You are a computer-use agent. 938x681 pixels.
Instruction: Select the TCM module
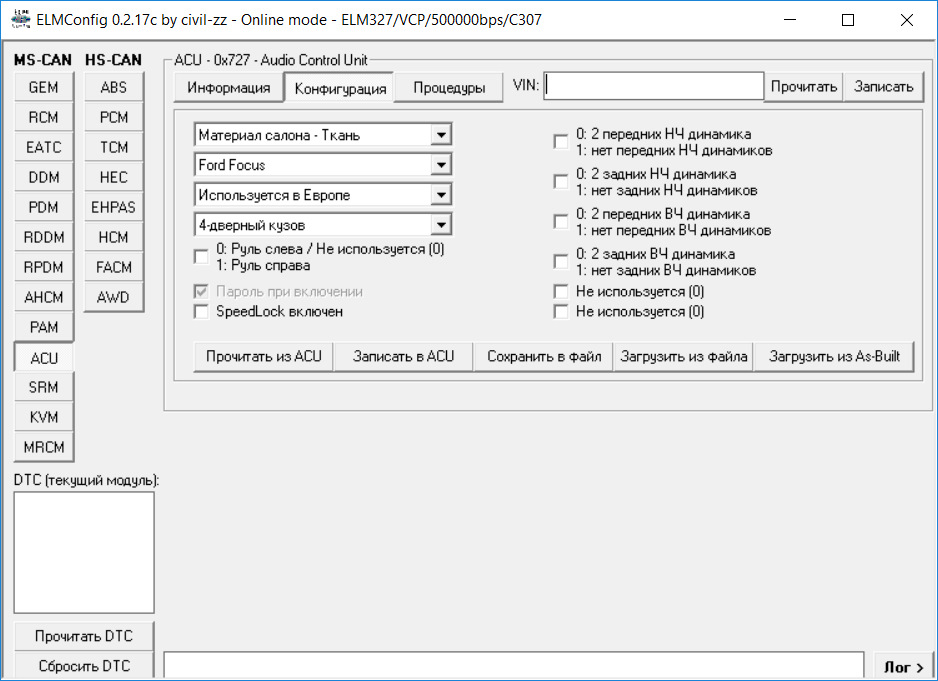(114, 147)
